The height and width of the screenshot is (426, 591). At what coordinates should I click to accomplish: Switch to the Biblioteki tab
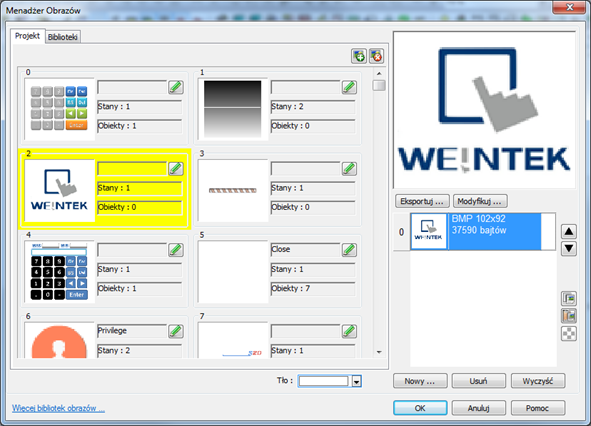click(63, 37)
